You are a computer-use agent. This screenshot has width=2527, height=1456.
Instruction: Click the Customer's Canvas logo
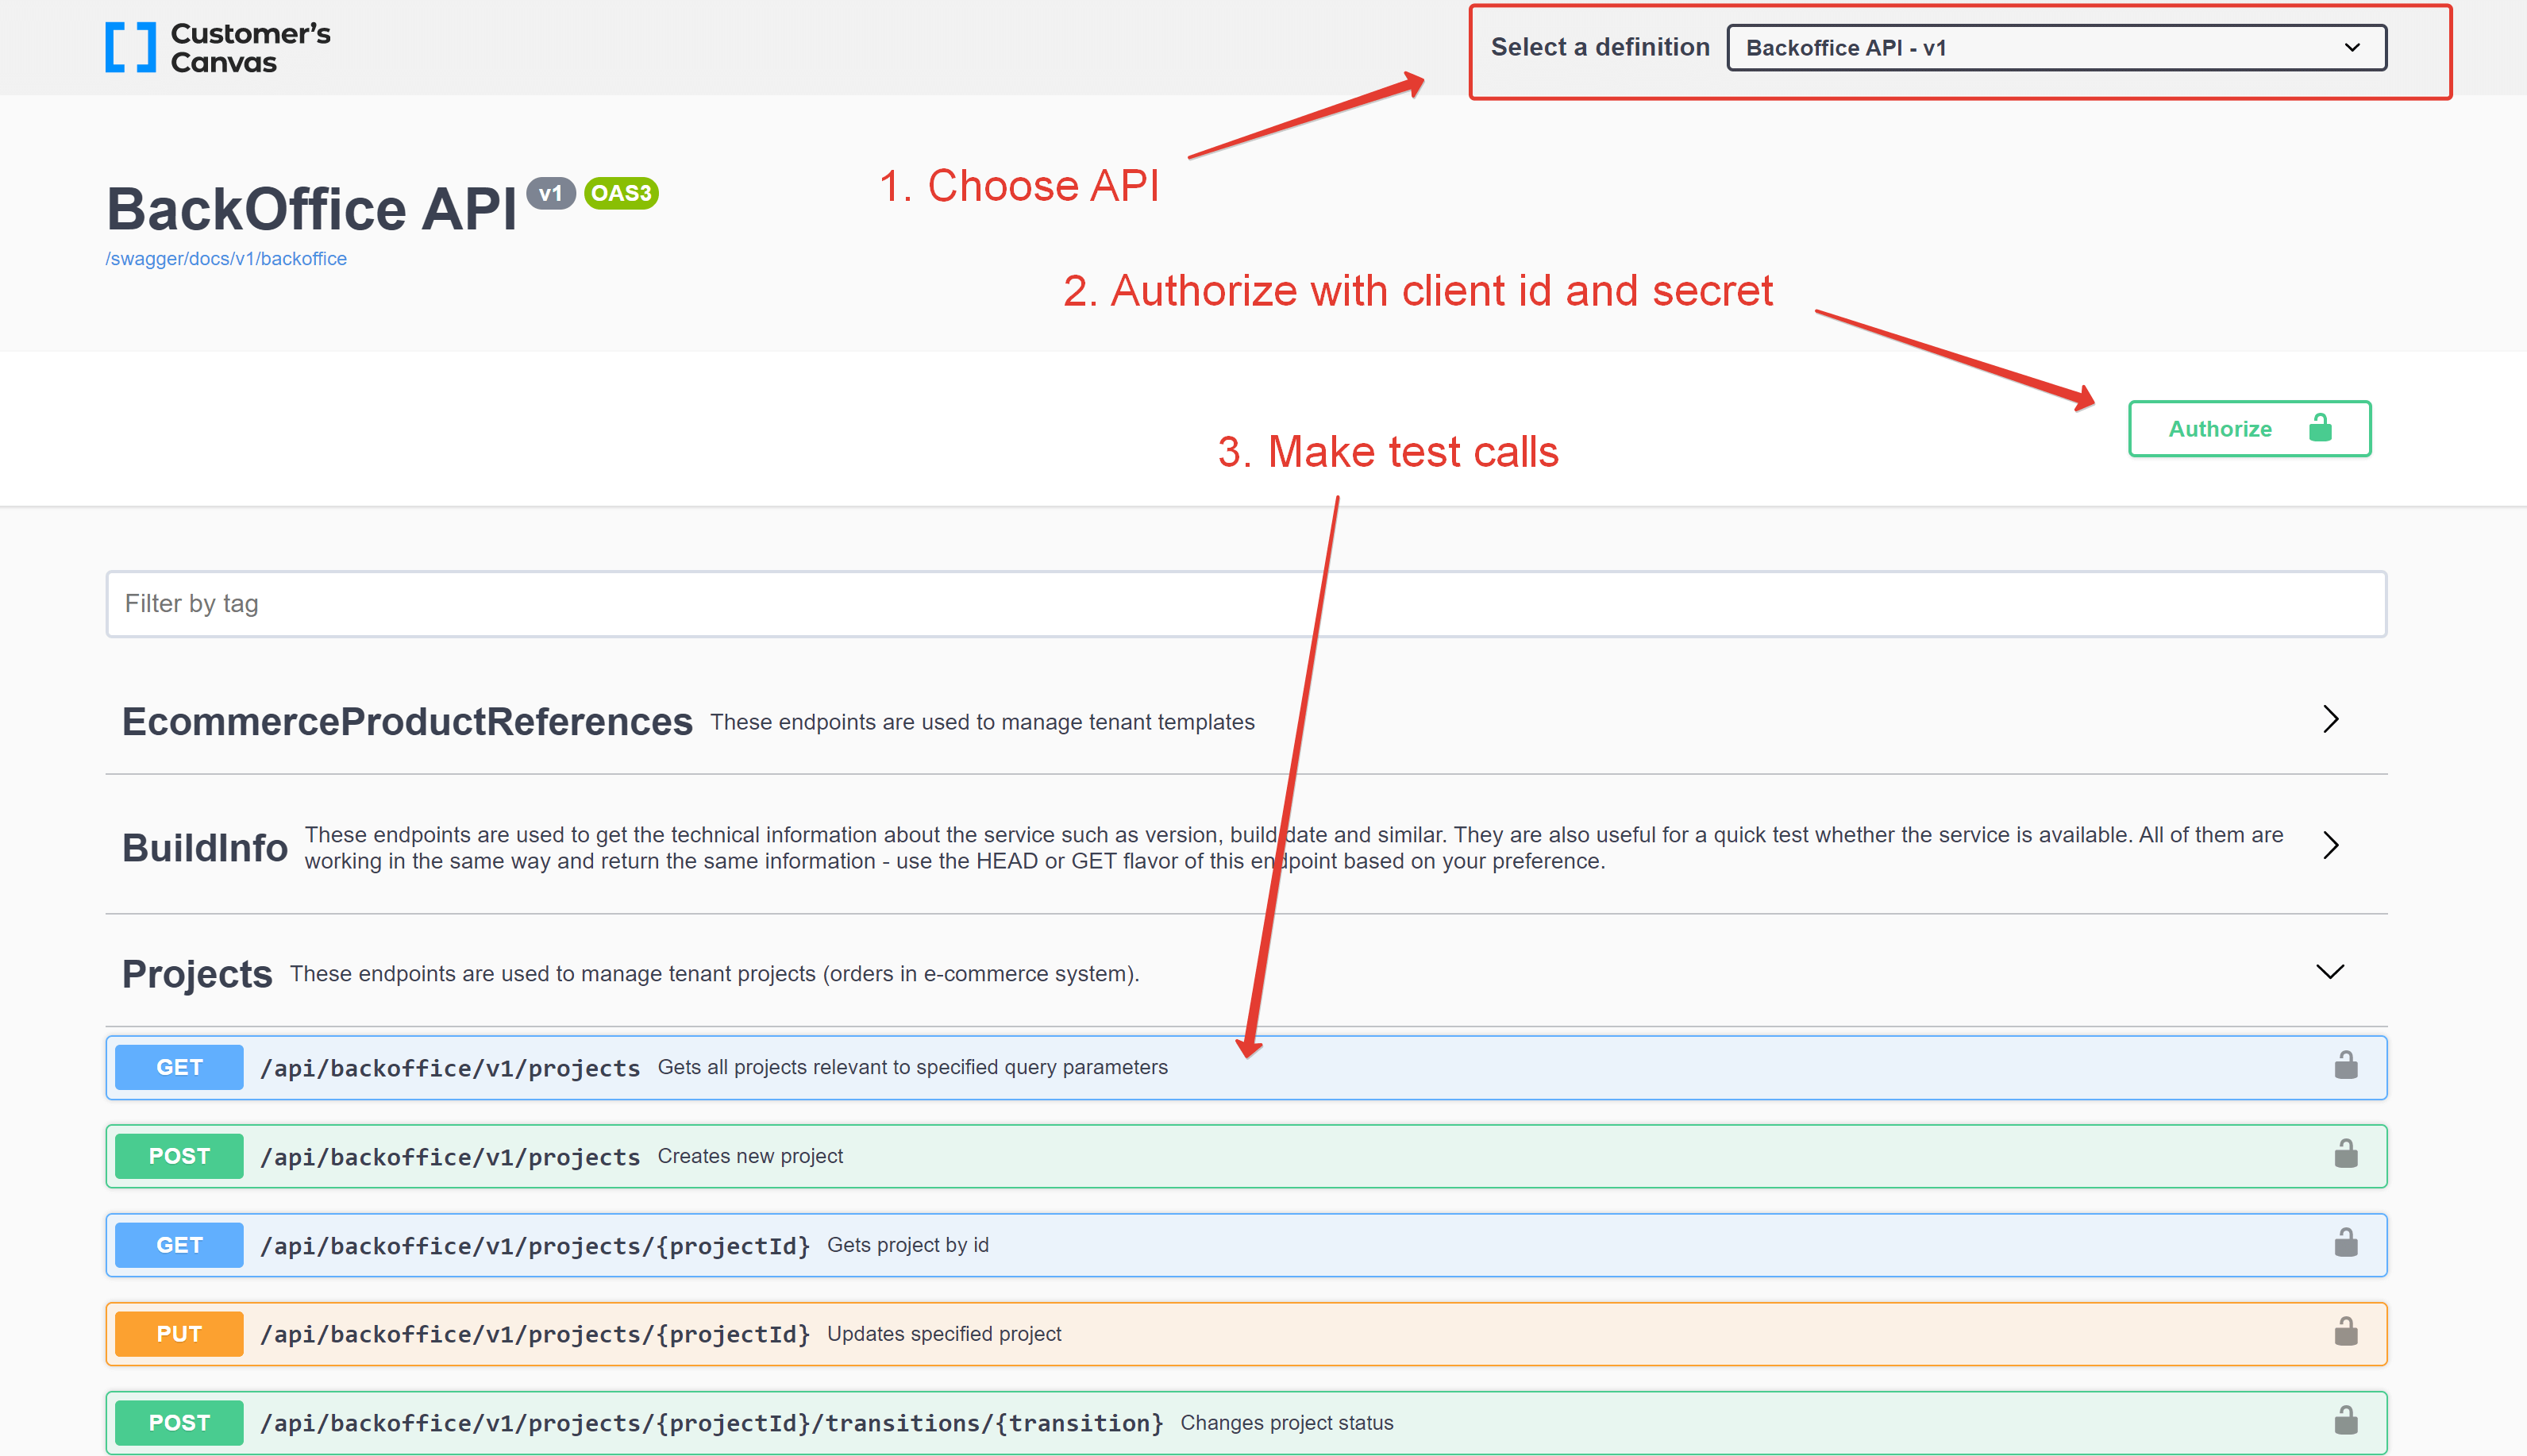coord(218,47)
